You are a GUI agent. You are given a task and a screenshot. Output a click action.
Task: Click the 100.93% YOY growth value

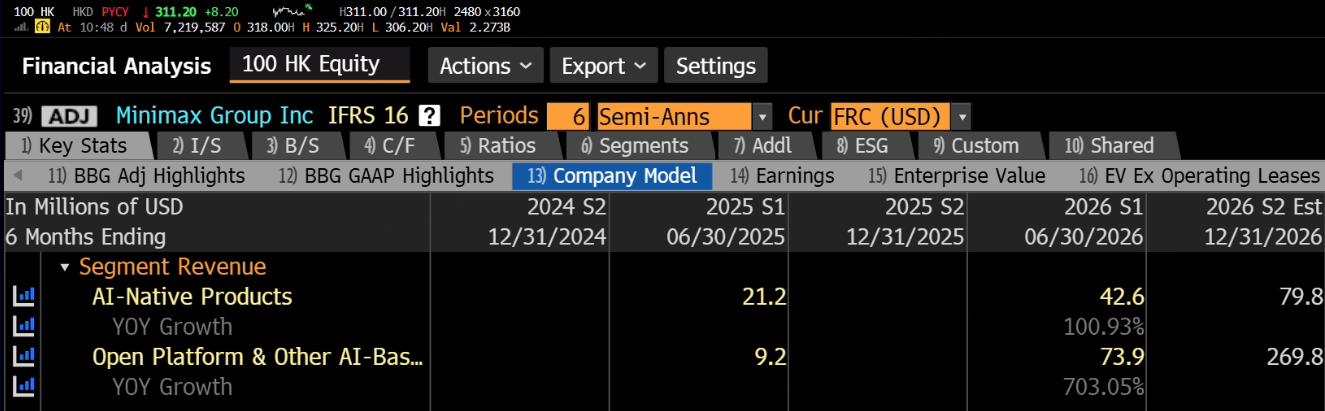(x=1105, y=327)
